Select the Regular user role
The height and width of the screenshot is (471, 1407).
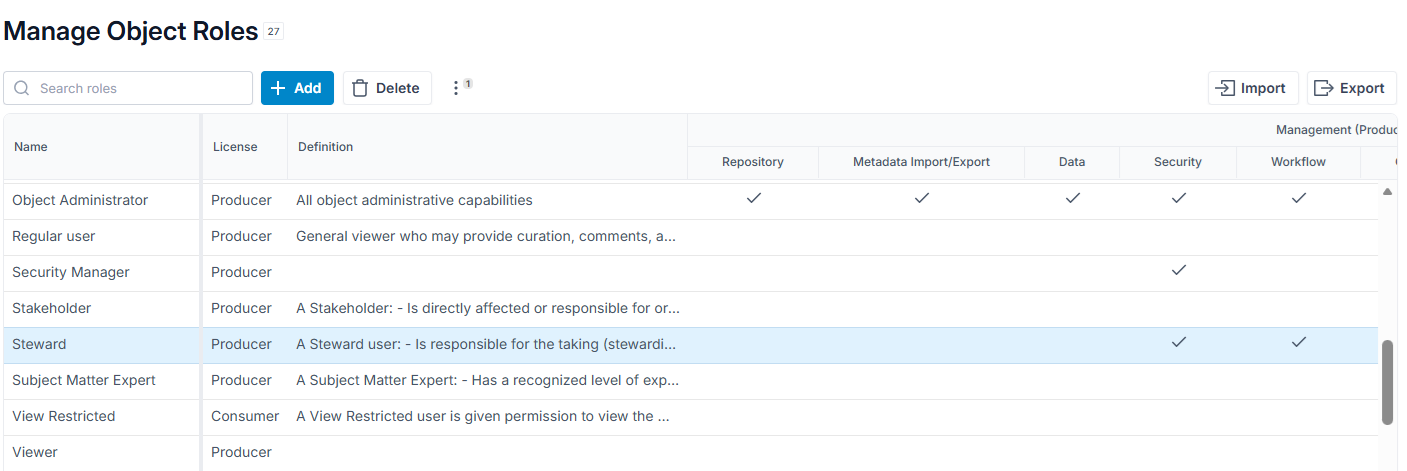[54, 236]
